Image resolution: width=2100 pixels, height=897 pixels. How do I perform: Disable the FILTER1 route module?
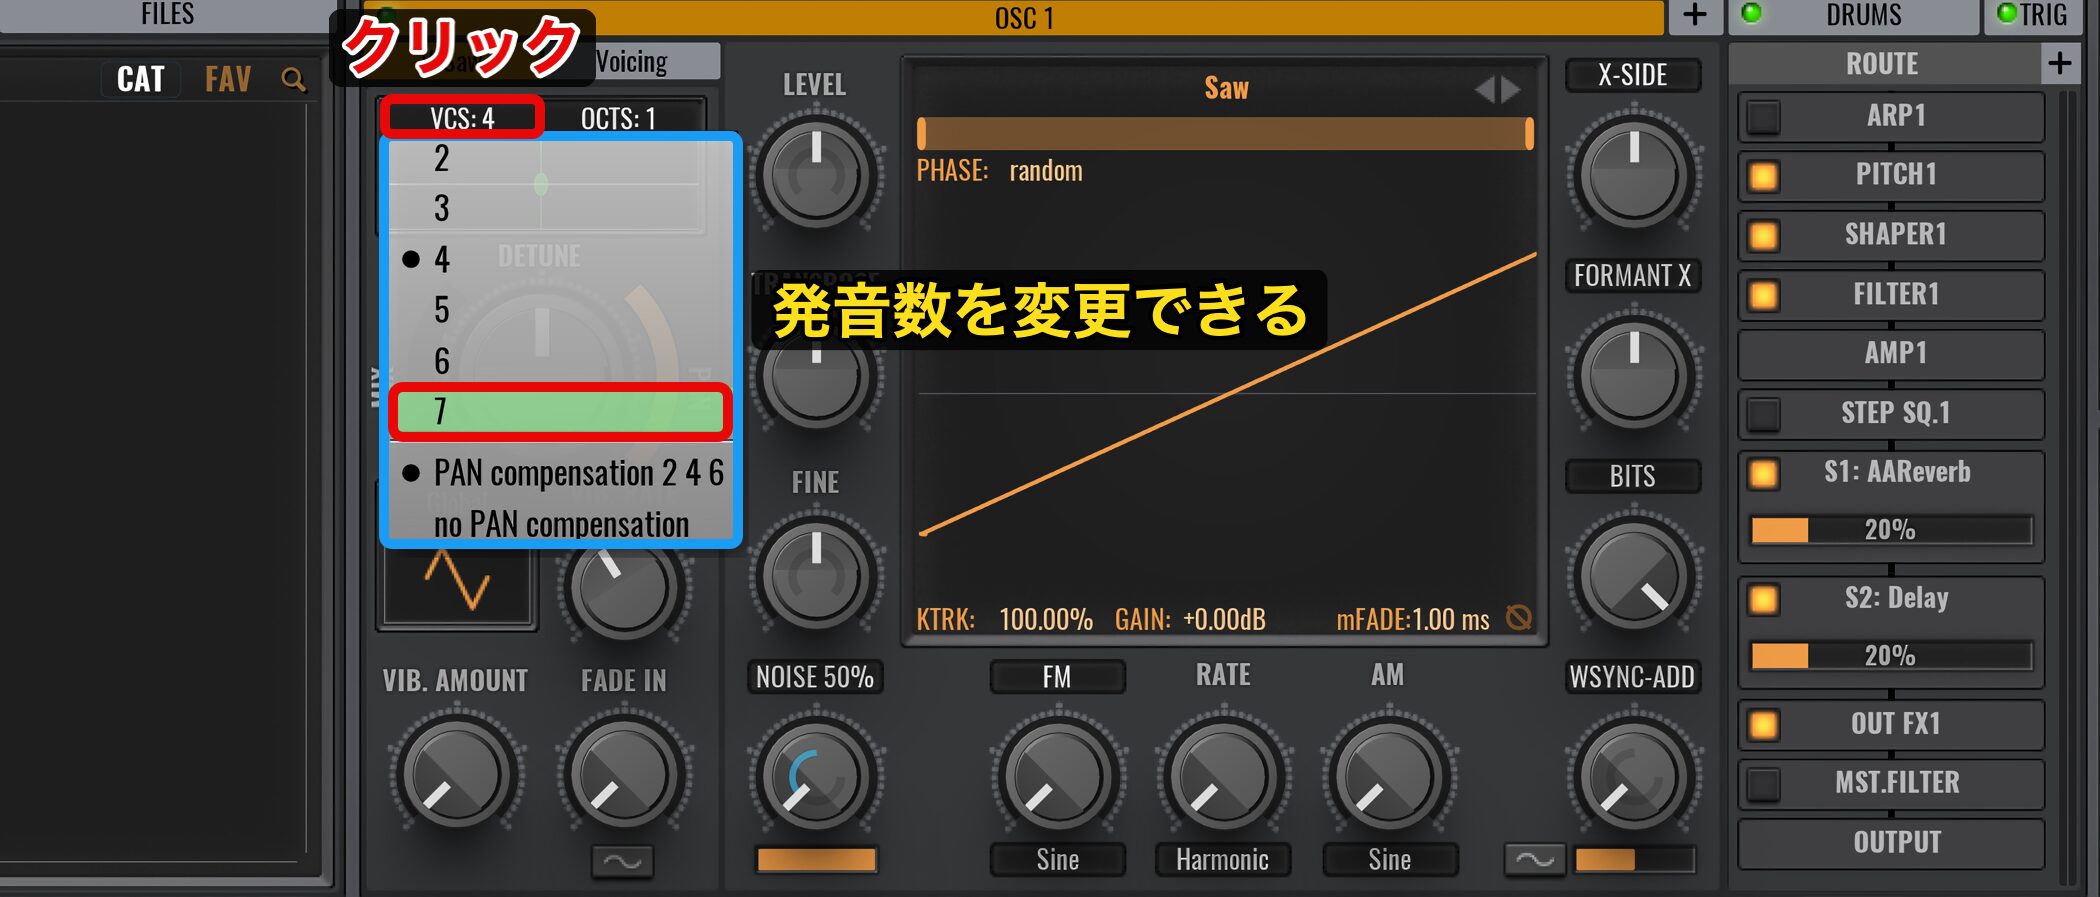click(x=1763, y=295)
